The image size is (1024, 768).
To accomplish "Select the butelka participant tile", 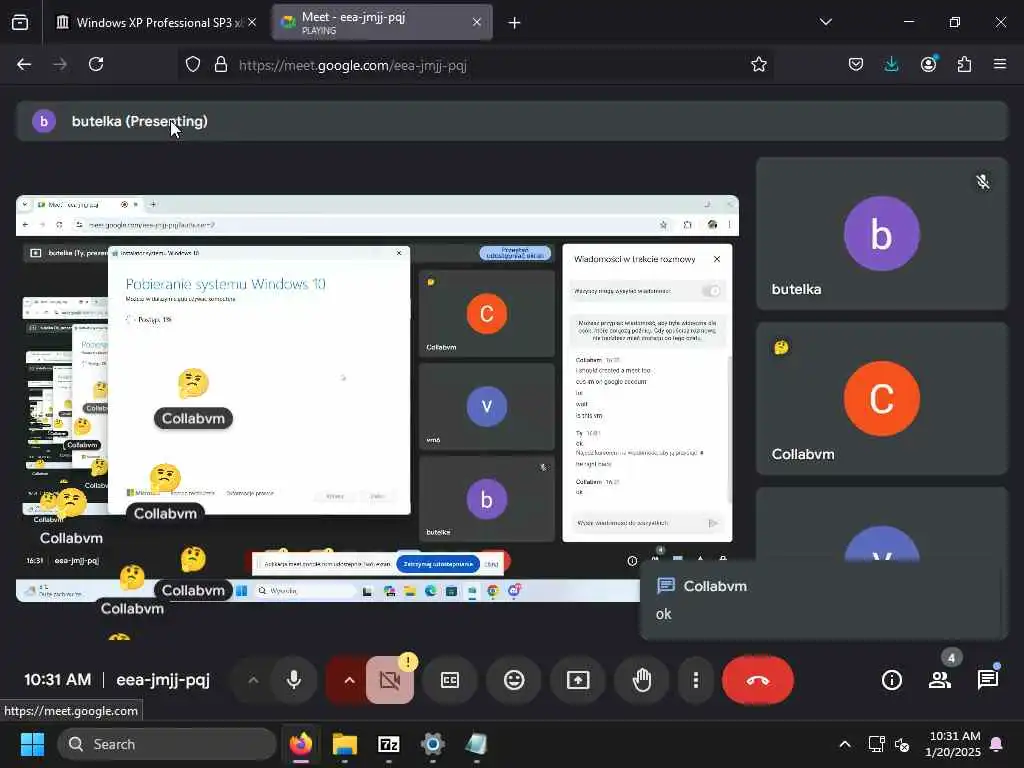I will click(882, 233).
